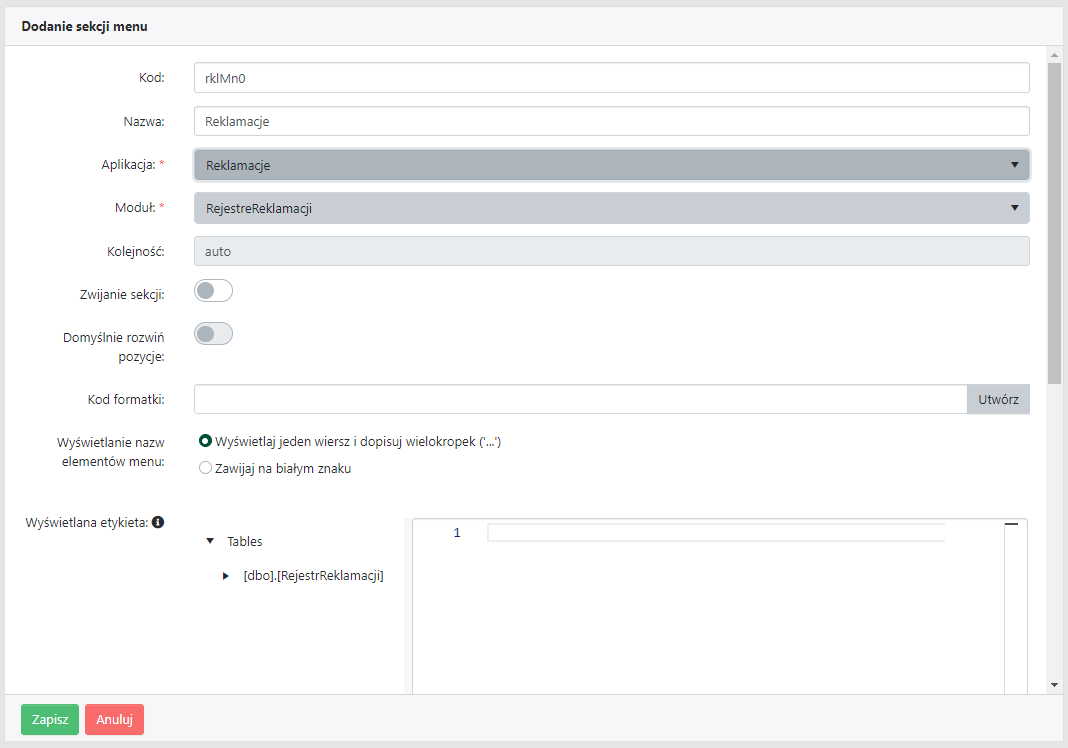Collapse the Tables tree node arrow
Screen dimensions: 1068x748
(x=210, y=541)
